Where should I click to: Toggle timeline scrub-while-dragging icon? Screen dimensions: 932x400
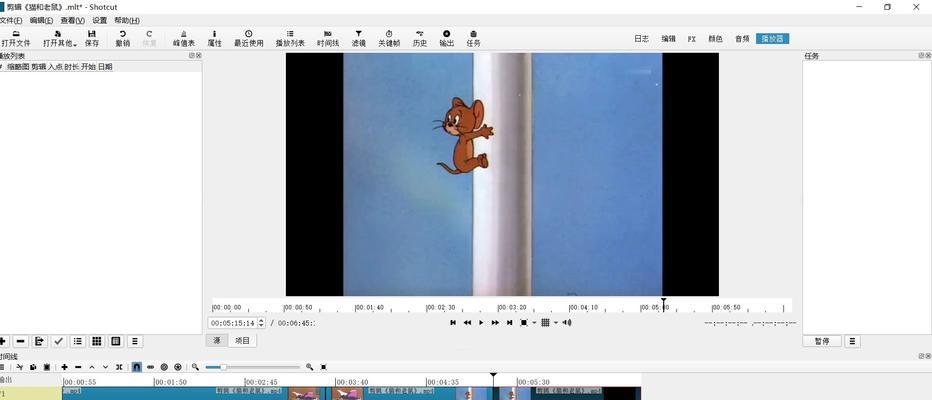tap(150, 367)
